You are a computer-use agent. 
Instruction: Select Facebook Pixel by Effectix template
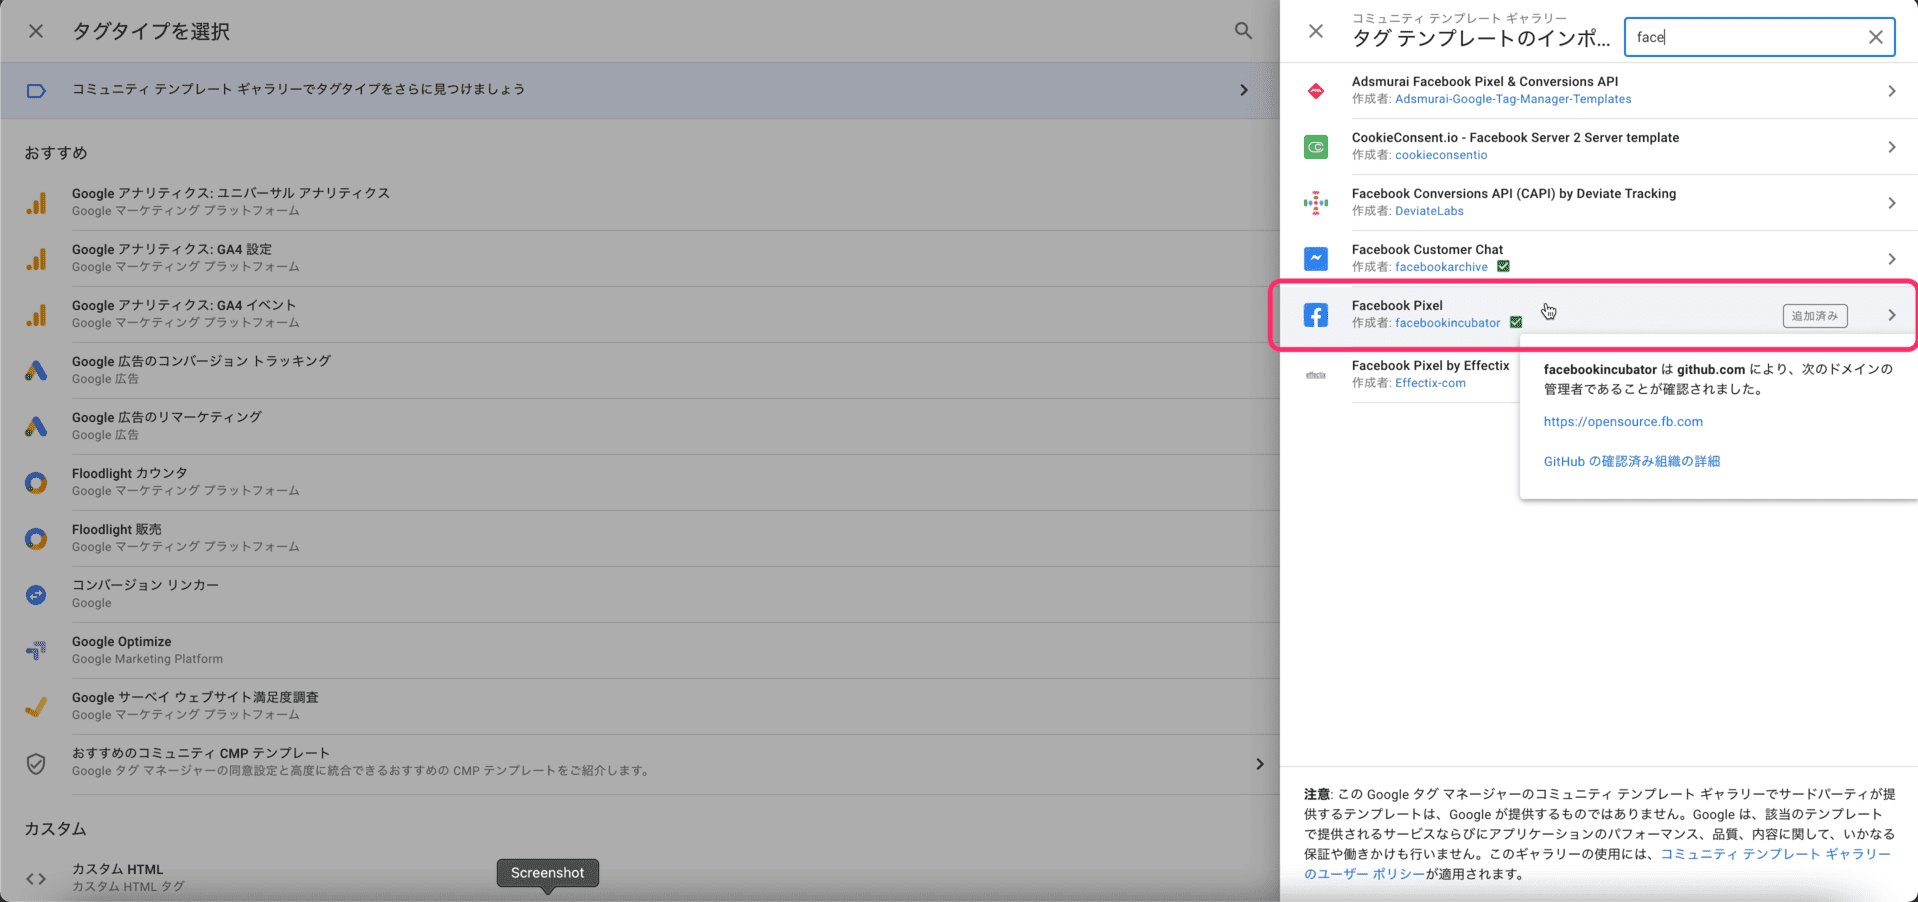click(1431, 366)
